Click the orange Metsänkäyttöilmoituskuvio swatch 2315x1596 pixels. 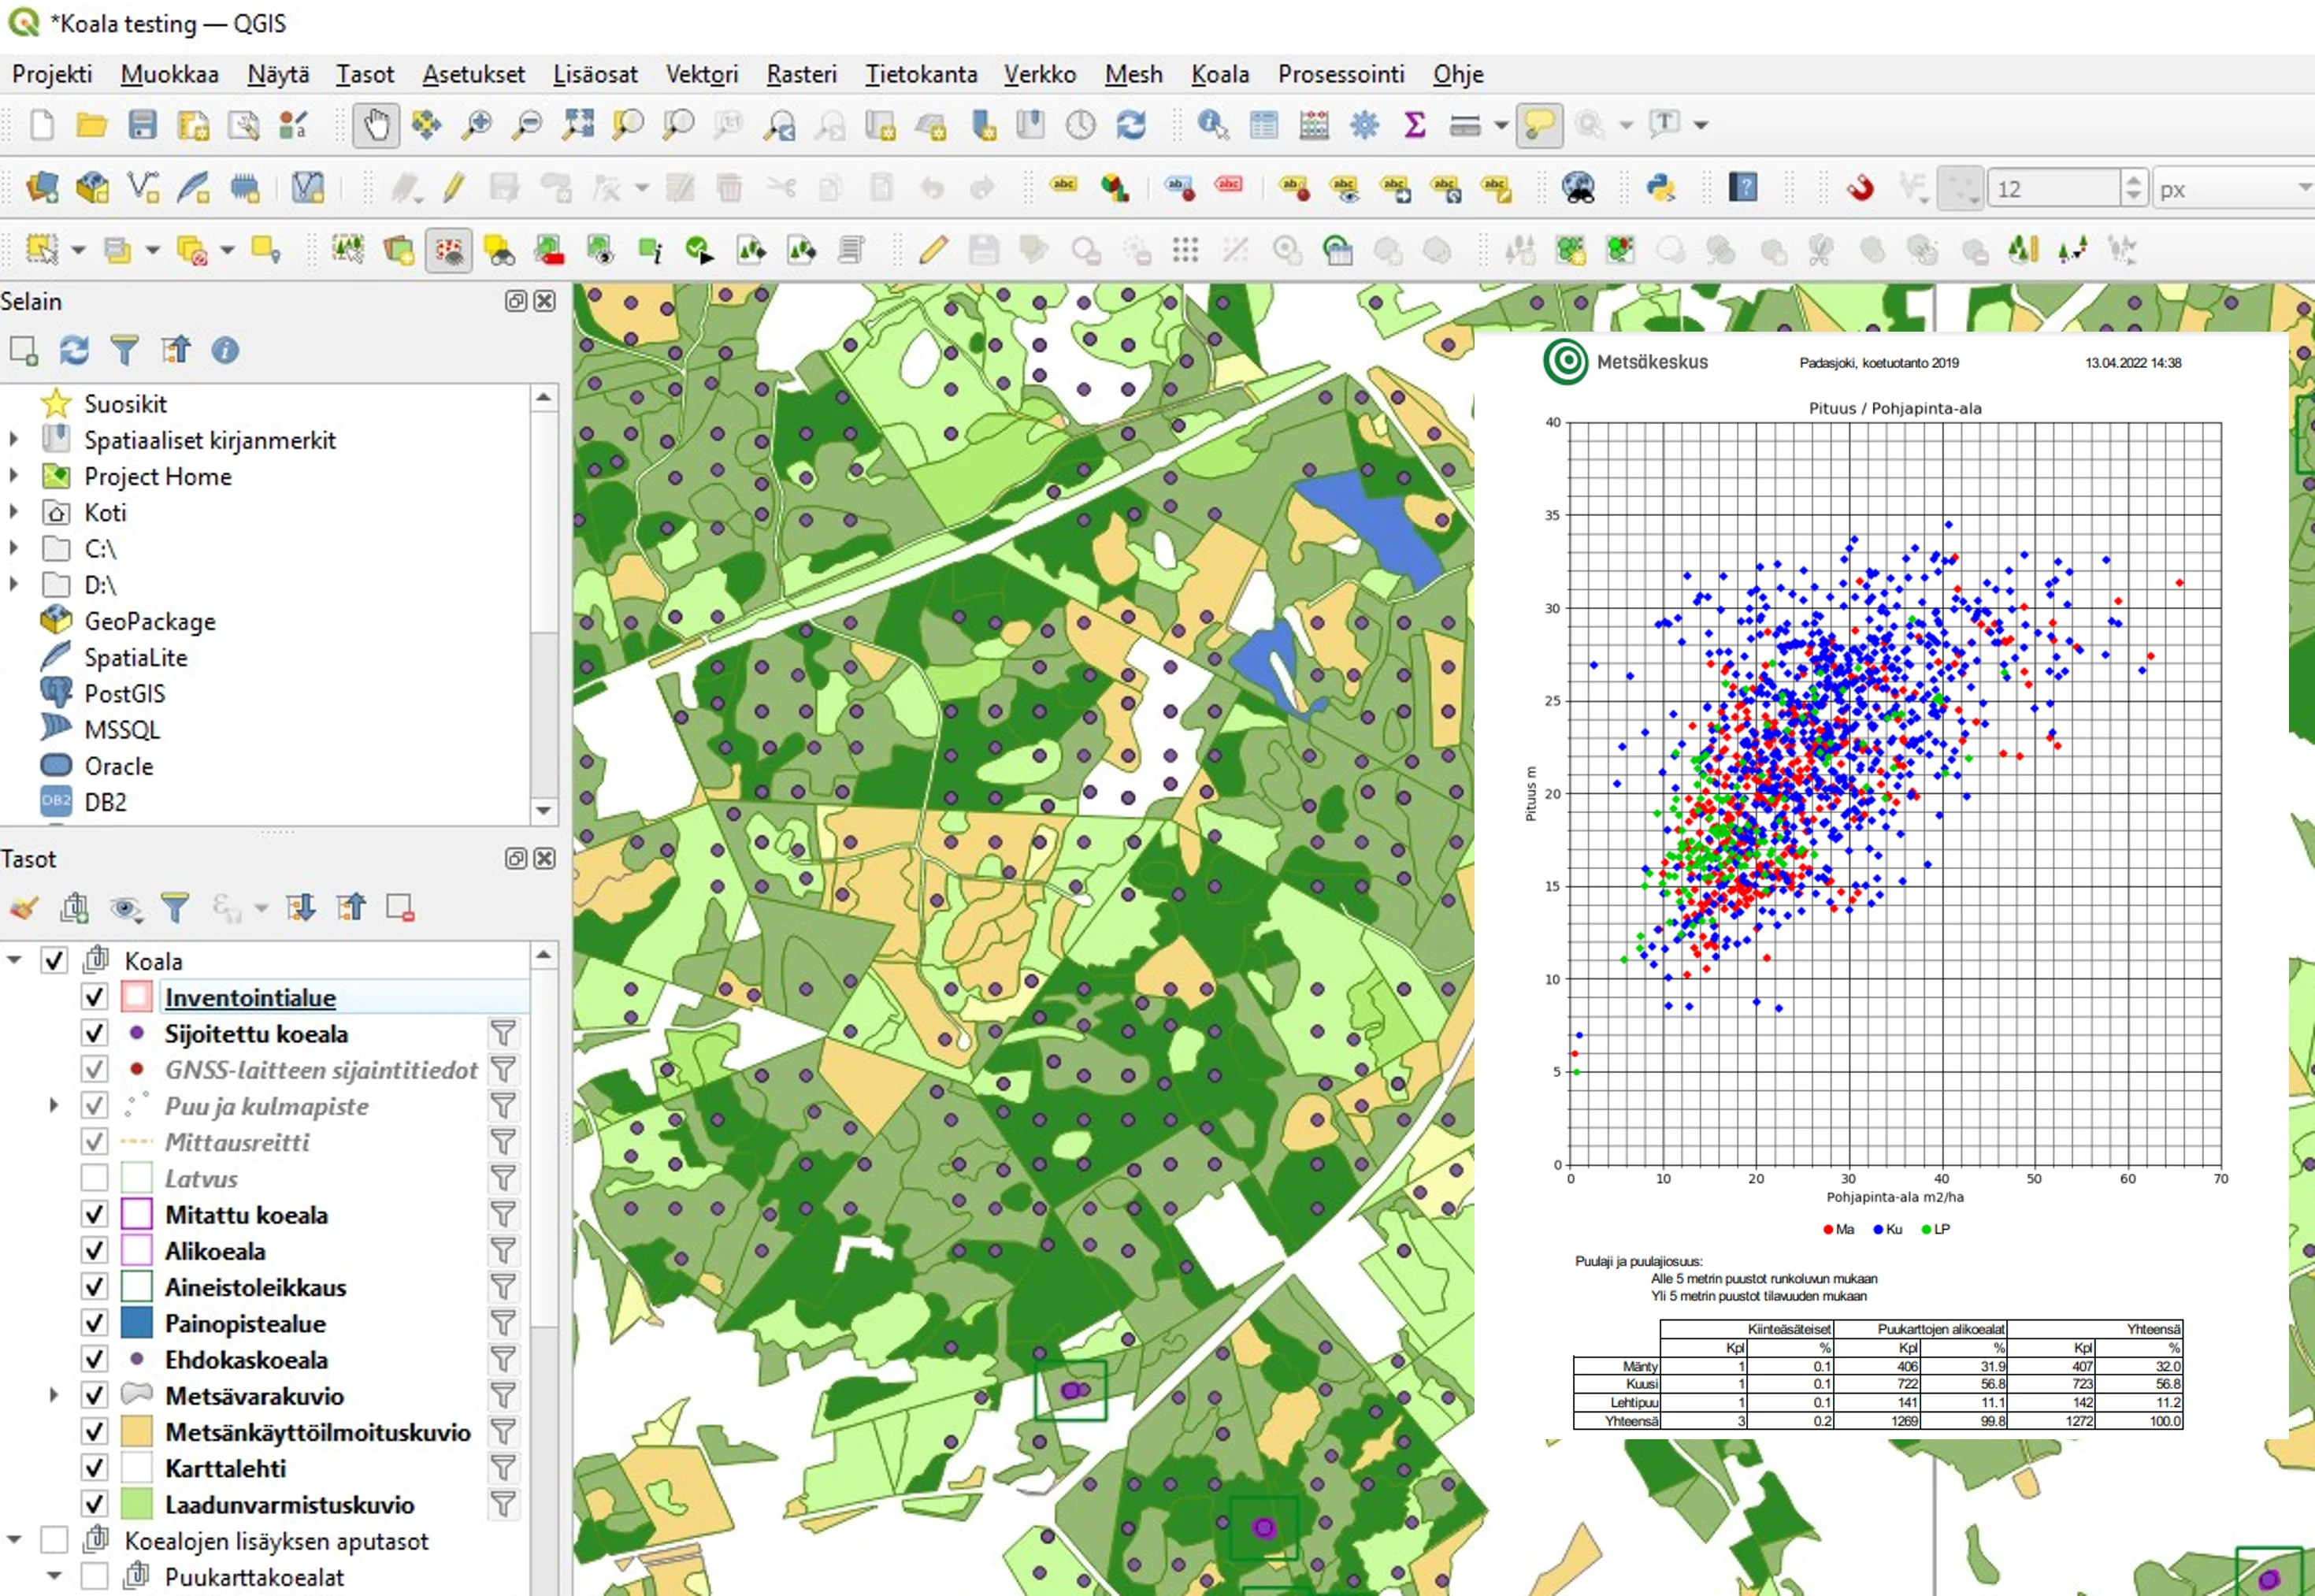(x=137, y=1432)
